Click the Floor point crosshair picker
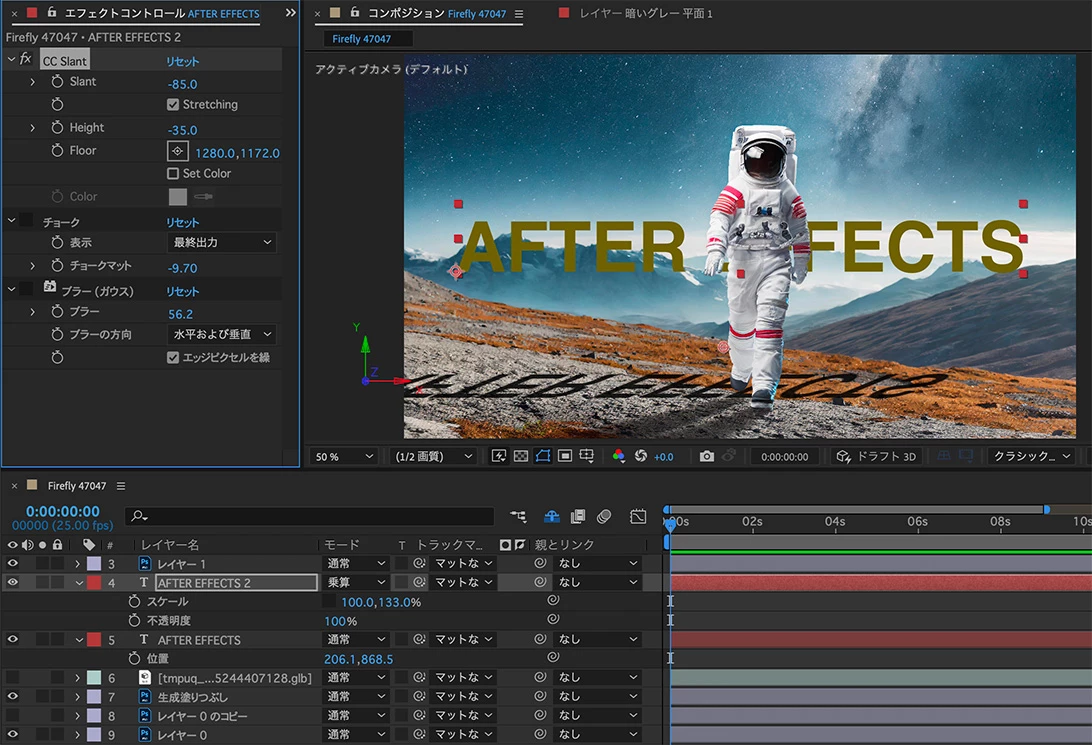The height and width of the screenshot is (745, 1092). 178,151
